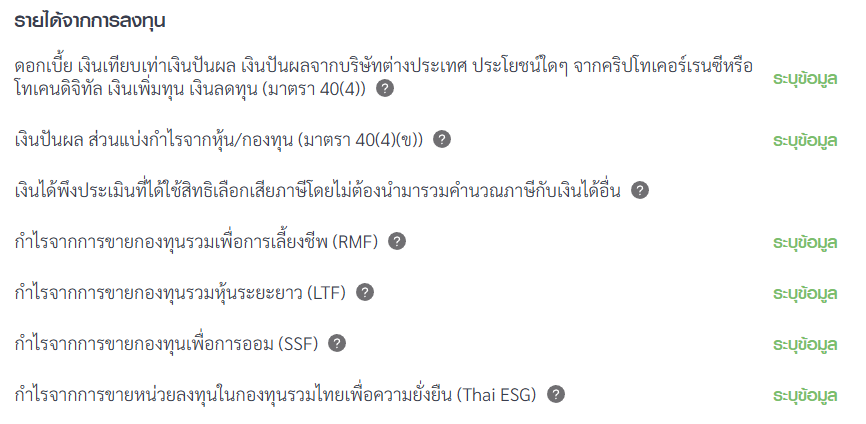Viewport: 866px width, 424px height.
Task: Show help for เงินได้พึงประเมิน tax option row
Action: [640, 190]
